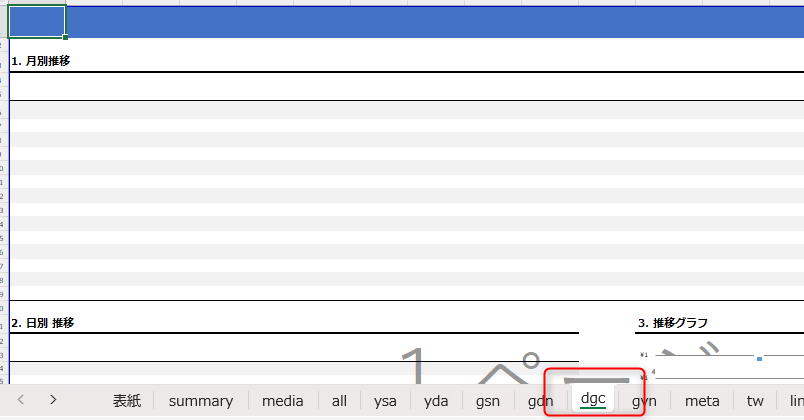
Task: Select the highlighted cell in the blue header
Action: [37, 21]
